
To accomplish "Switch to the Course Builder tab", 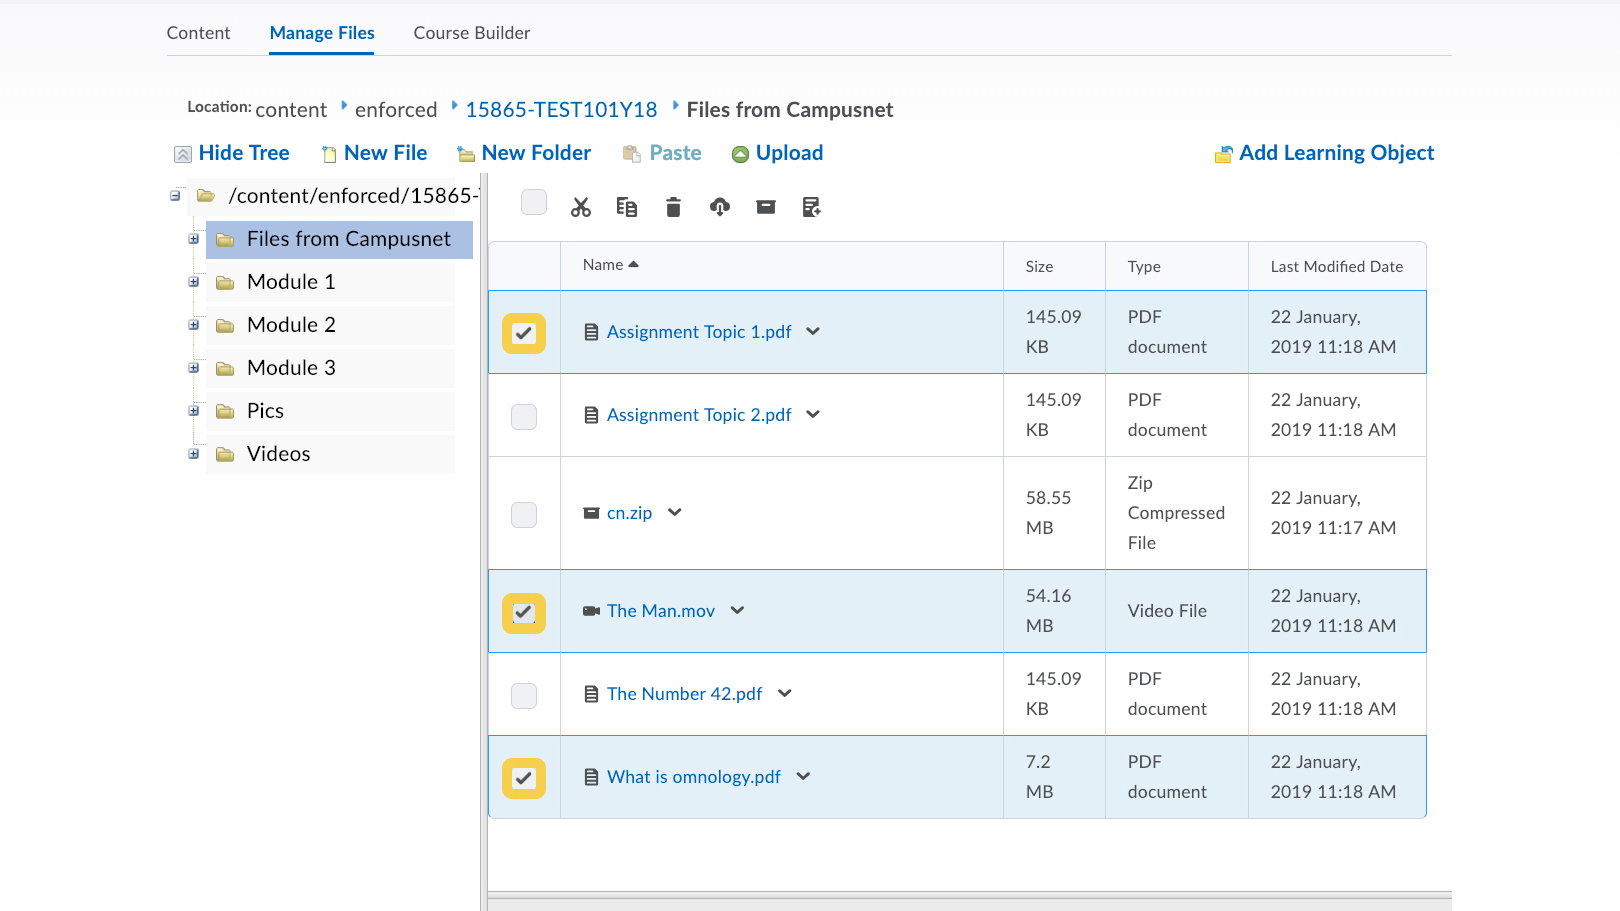I will [472, 33].
